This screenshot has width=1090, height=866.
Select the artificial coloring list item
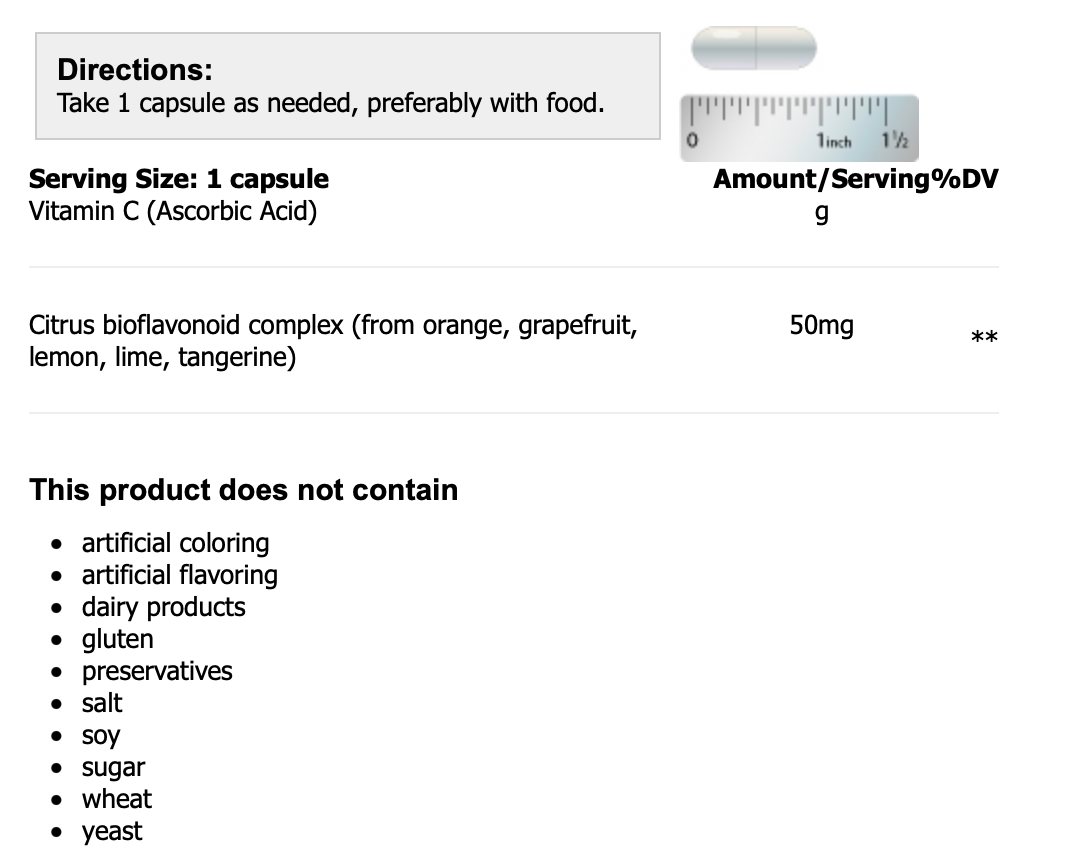(176, 543)
